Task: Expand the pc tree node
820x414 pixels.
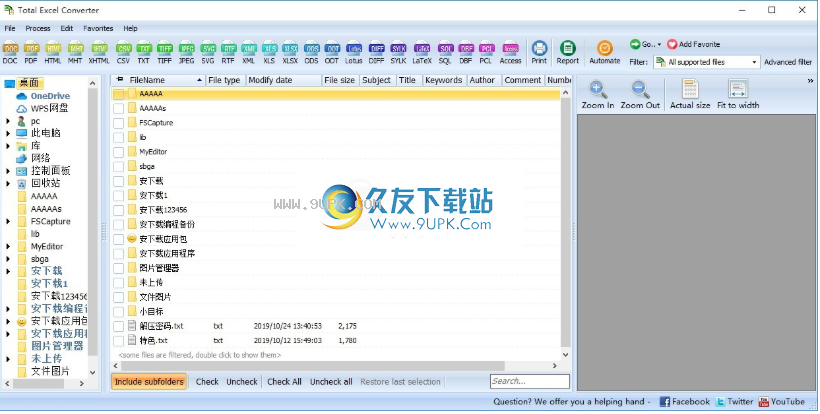Action: coord(8,121)
